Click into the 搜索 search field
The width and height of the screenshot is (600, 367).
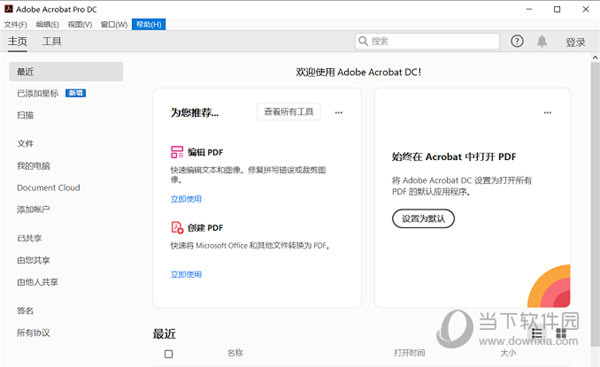point(427,41)
